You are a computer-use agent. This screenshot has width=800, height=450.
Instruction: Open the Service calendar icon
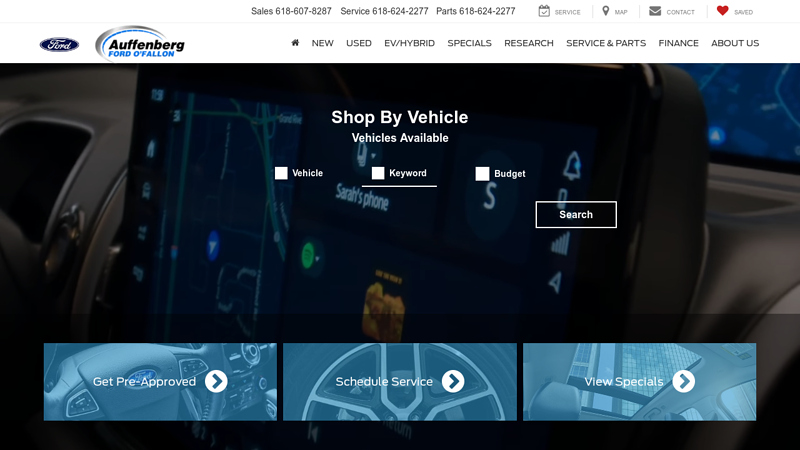click(x=544, y=11)
